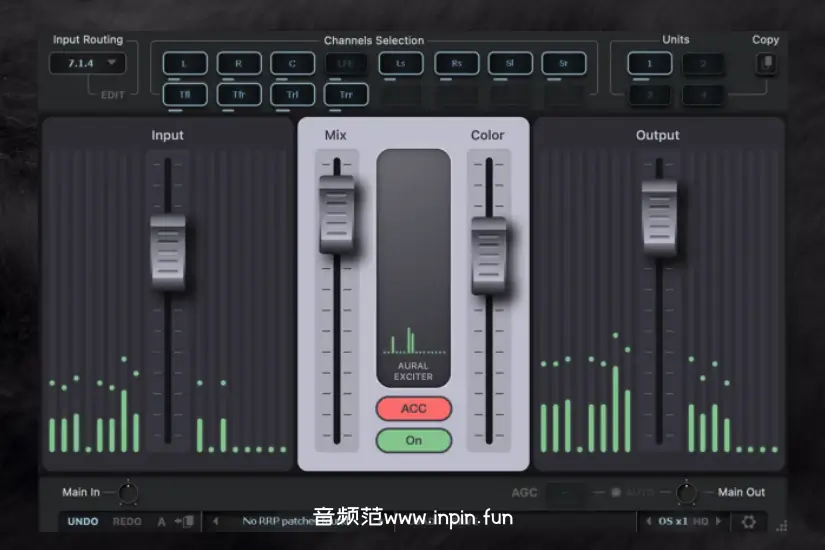Click the Main In knob

(128, 493)
